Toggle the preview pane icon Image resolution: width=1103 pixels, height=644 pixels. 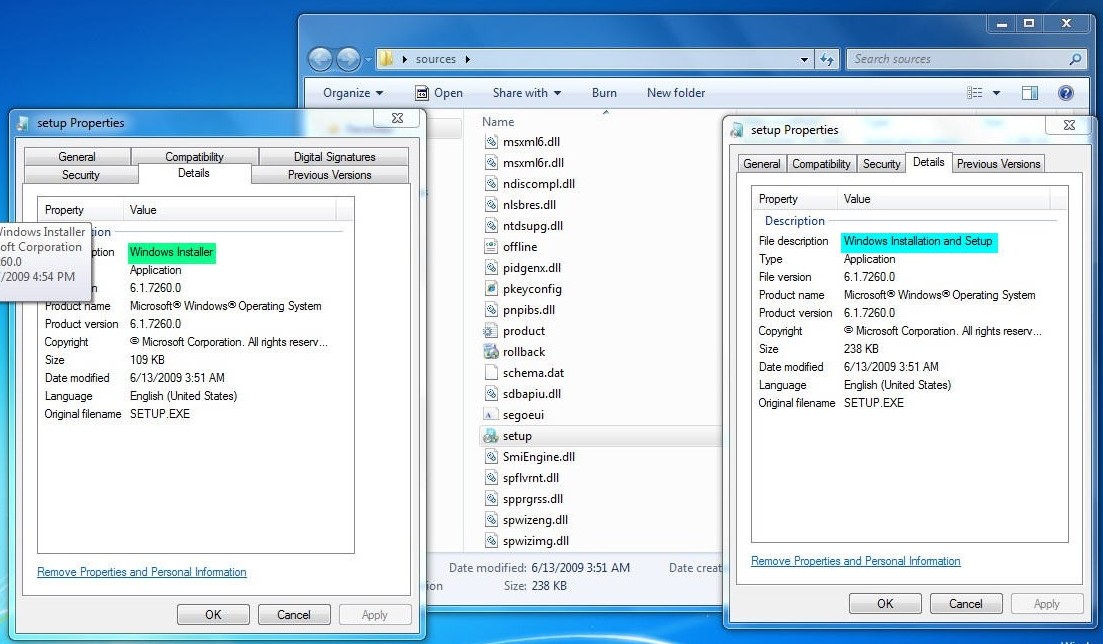[x=1030, y=93]
